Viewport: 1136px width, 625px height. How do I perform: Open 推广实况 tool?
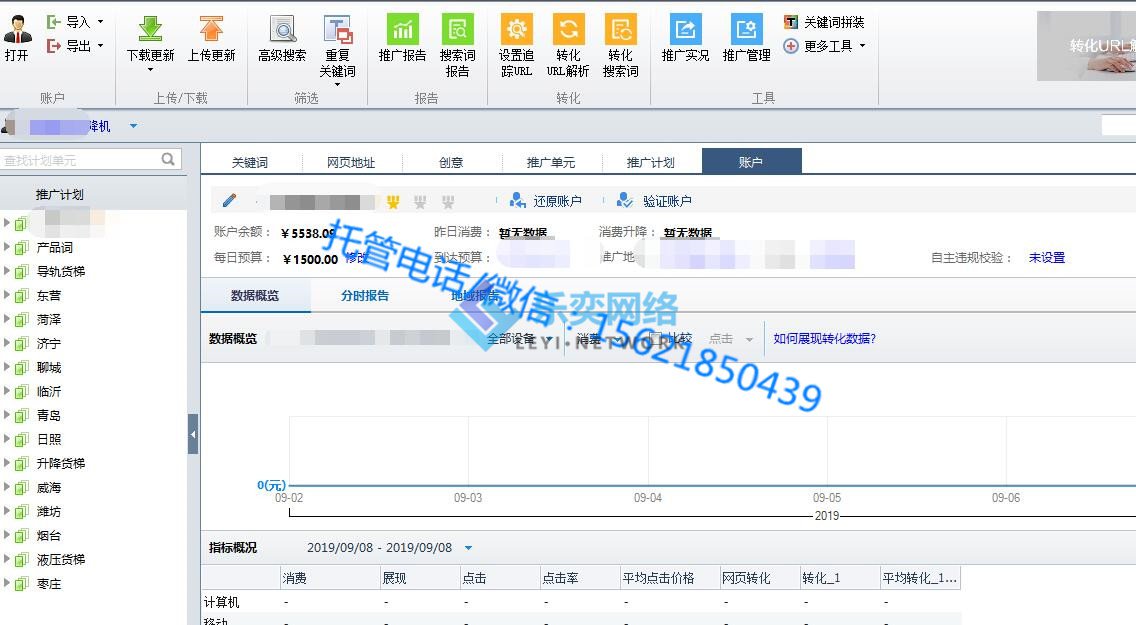(x=685, y=29)
